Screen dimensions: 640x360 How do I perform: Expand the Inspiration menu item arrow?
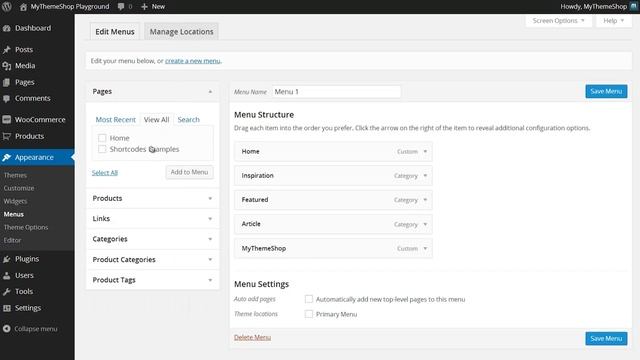425,176
